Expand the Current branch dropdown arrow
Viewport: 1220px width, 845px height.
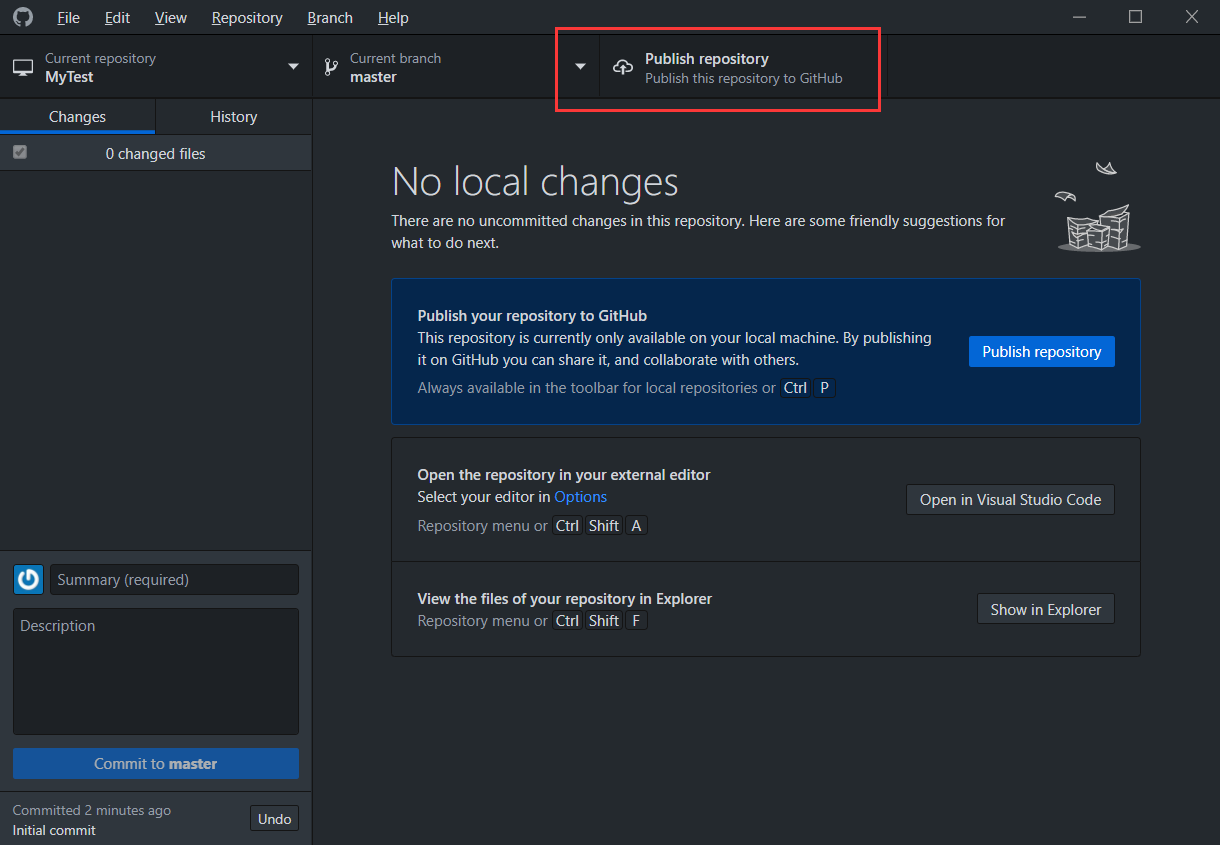580,67
